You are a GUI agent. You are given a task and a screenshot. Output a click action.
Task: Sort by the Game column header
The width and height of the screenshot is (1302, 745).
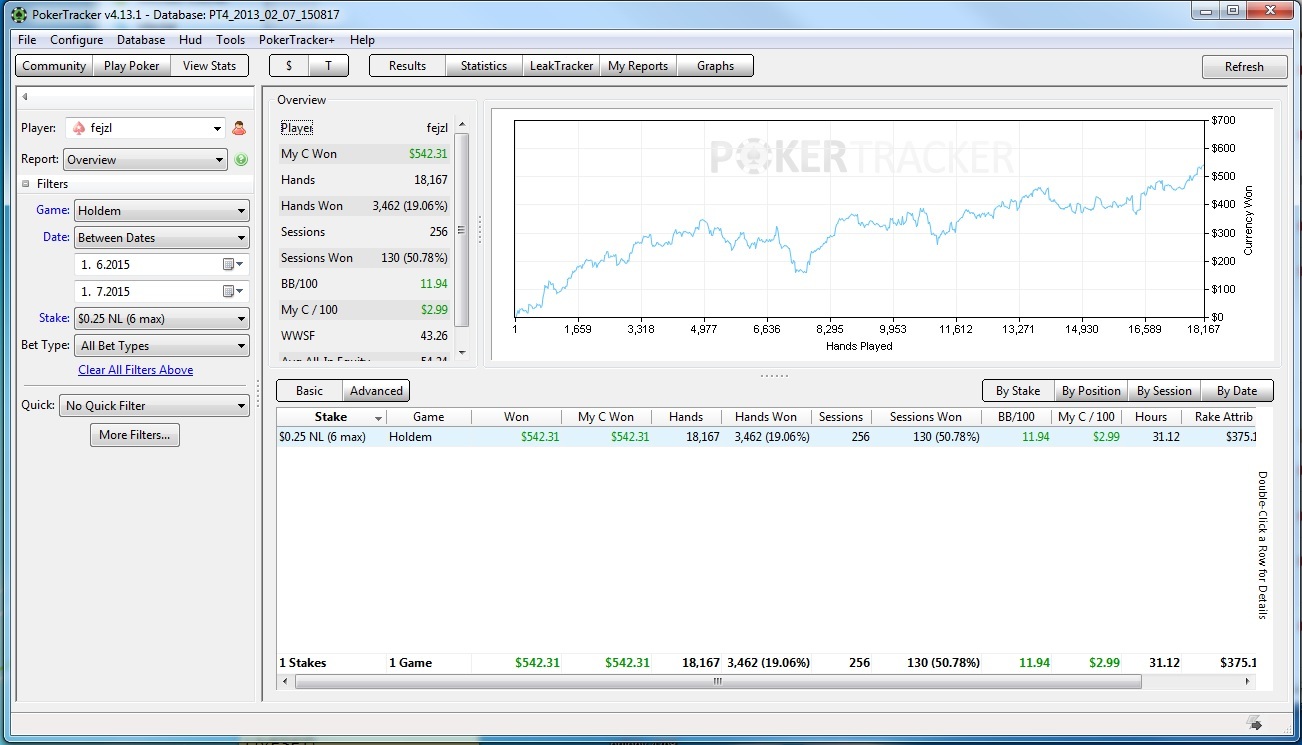click(429, 417)
